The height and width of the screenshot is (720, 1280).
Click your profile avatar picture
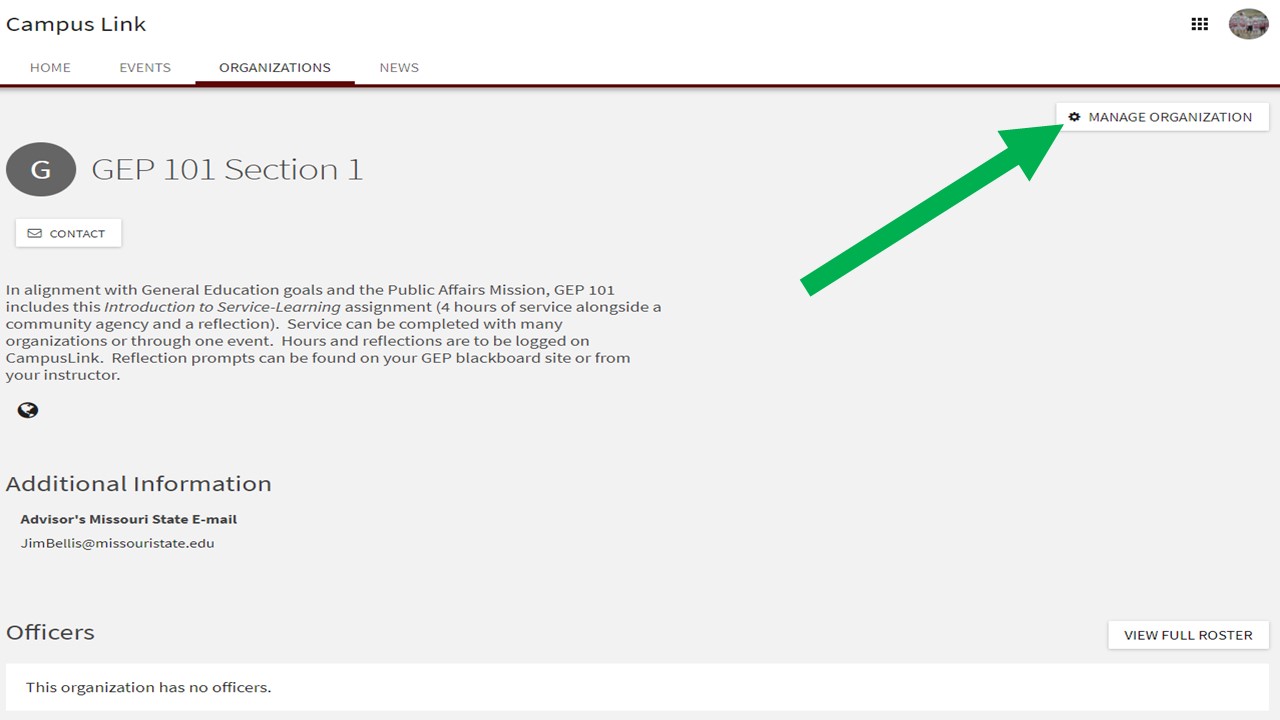tap(1248, 23)
